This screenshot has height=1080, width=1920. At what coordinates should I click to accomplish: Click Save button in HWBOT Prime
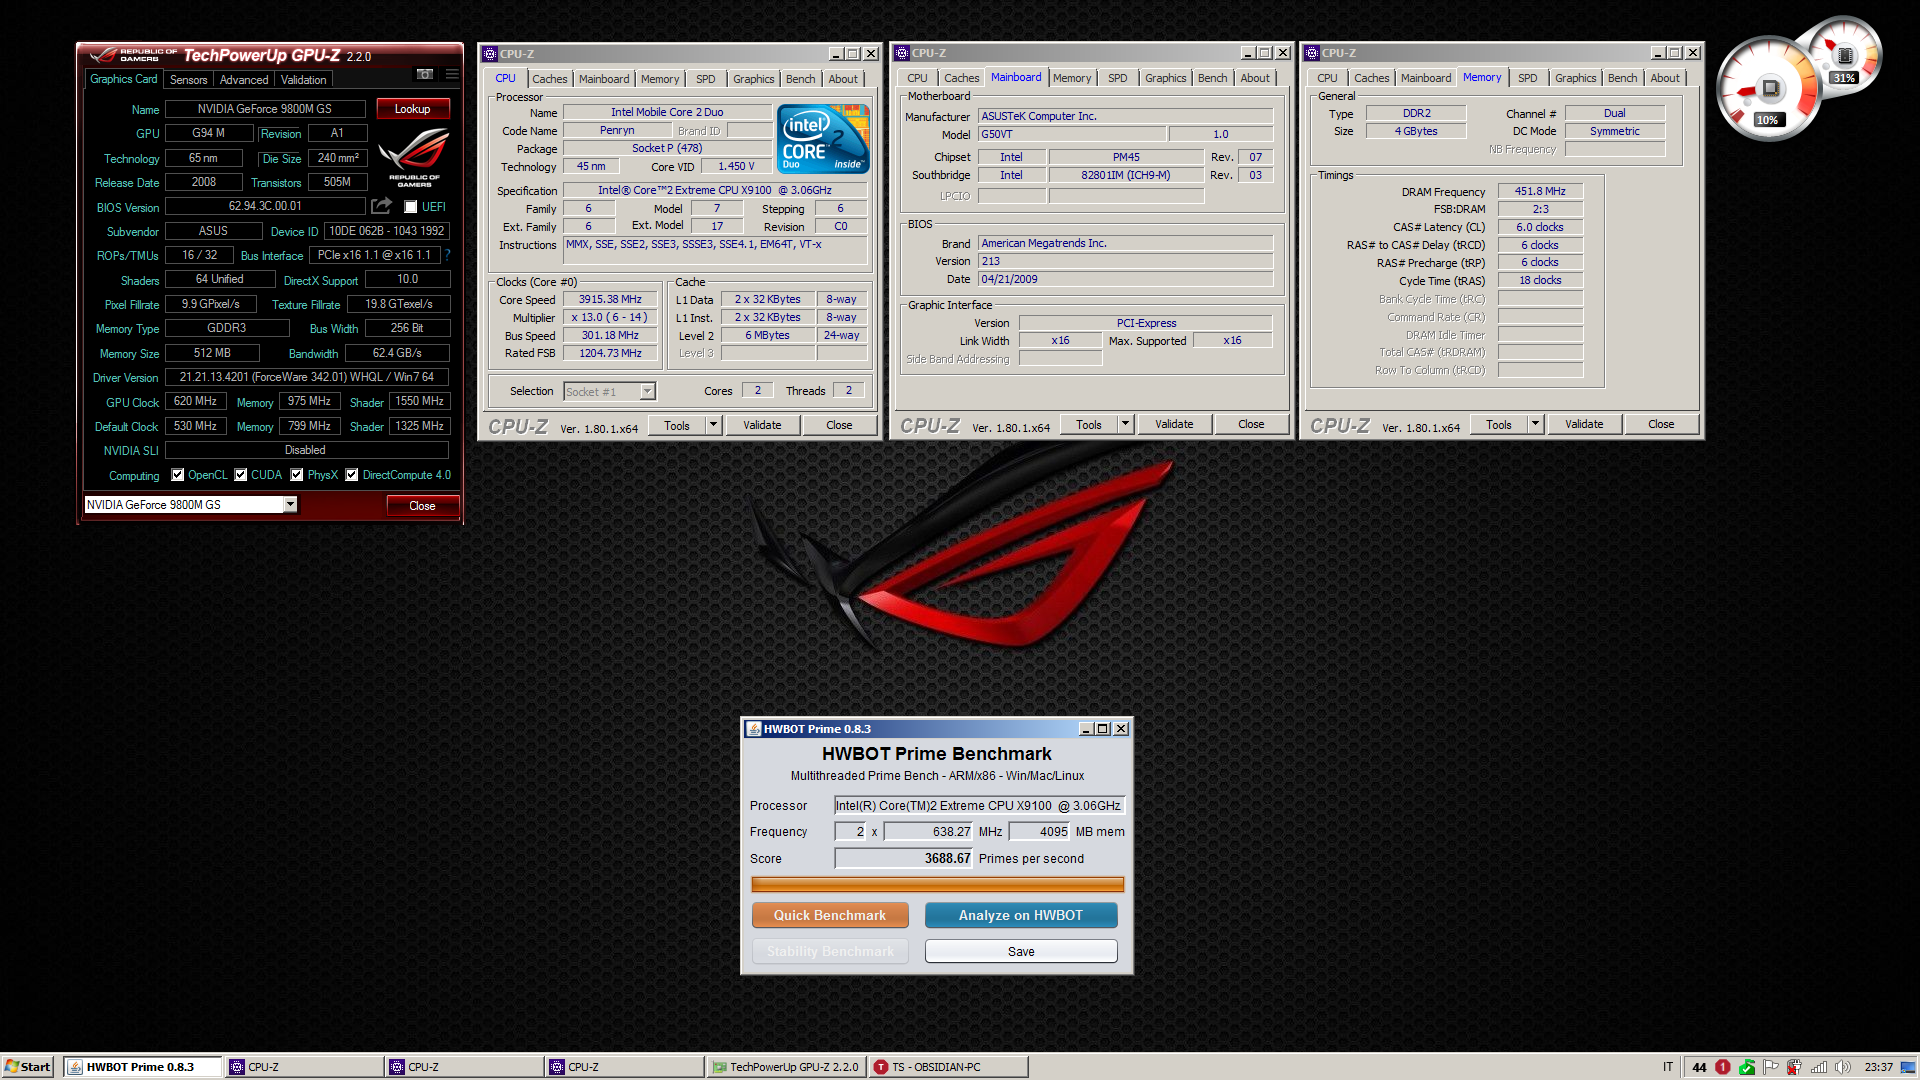click(1021, 951)
